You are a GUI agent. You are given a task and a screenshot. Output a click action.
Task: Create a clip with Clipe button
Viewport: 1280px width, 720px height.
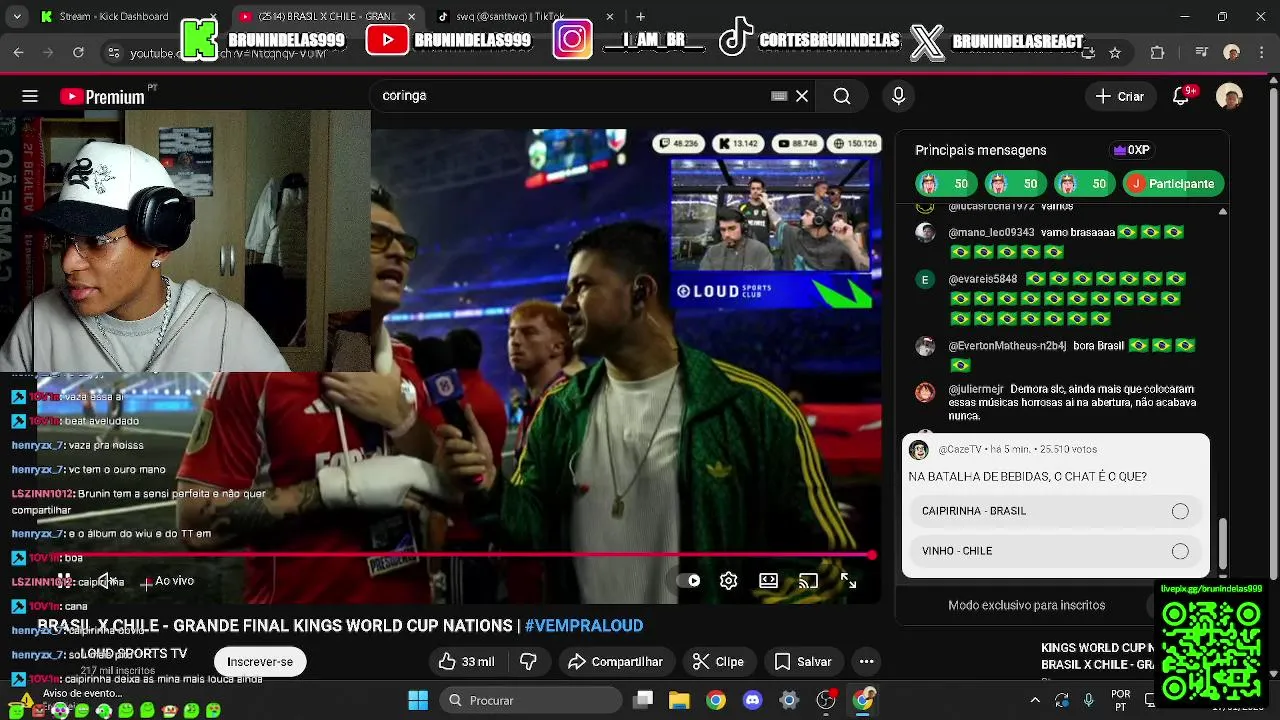[x=718, y=662]
